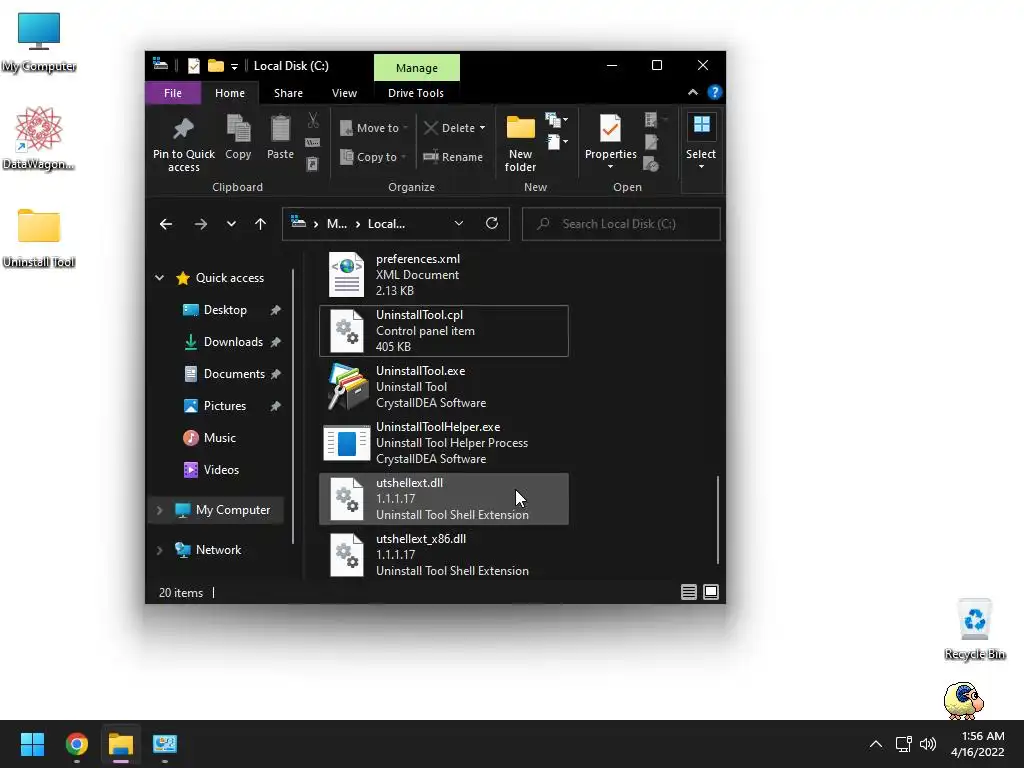Click the Copy path icon
This screenshot has width=1024, height=768.
coord(313,142)
